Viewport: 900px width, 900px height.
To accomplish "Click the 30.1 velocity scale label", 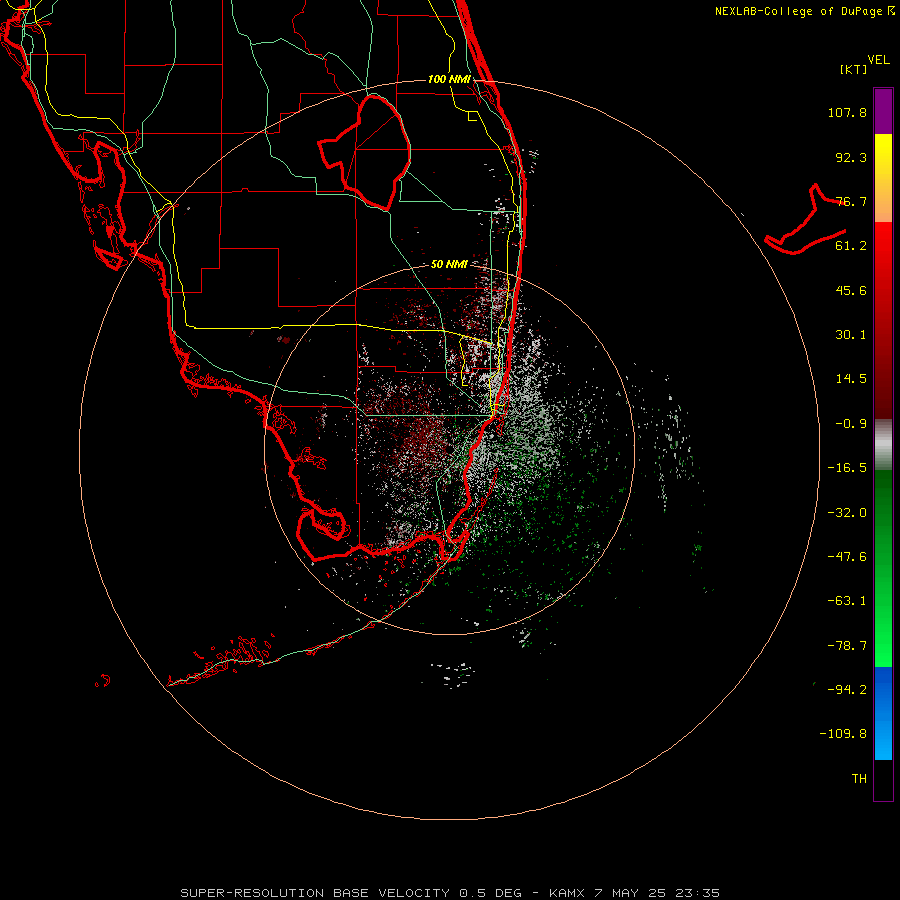I will [851, 335].
